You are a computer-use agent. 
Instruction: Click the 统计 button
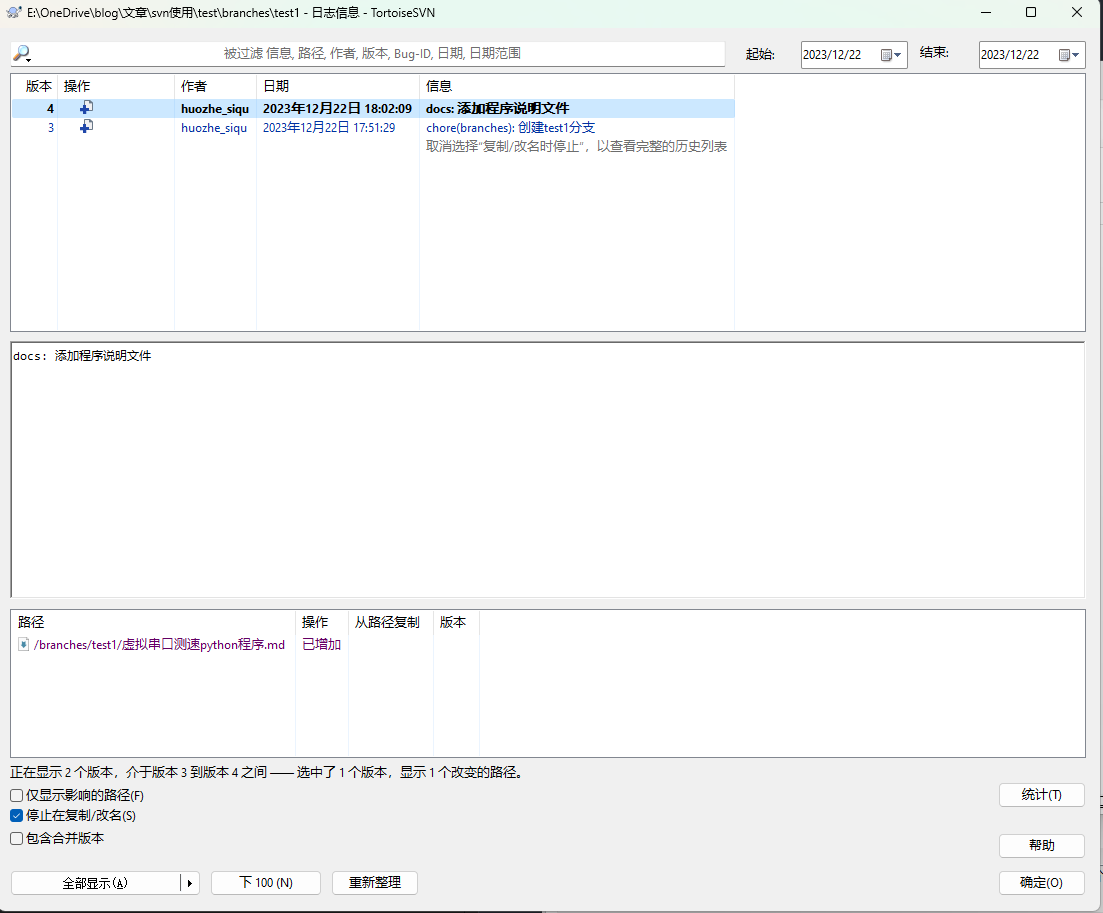1041,795
